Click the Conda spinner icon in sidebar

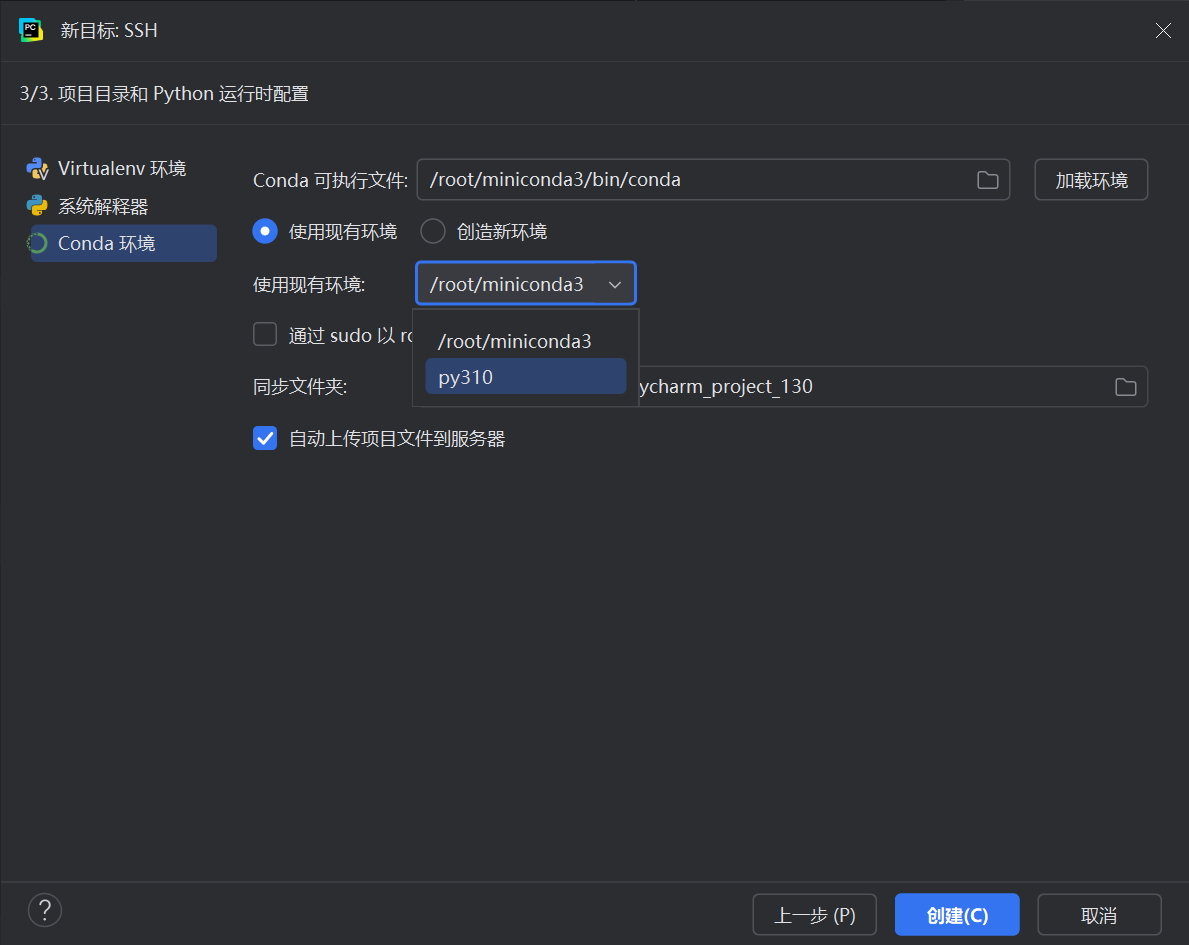37,243
